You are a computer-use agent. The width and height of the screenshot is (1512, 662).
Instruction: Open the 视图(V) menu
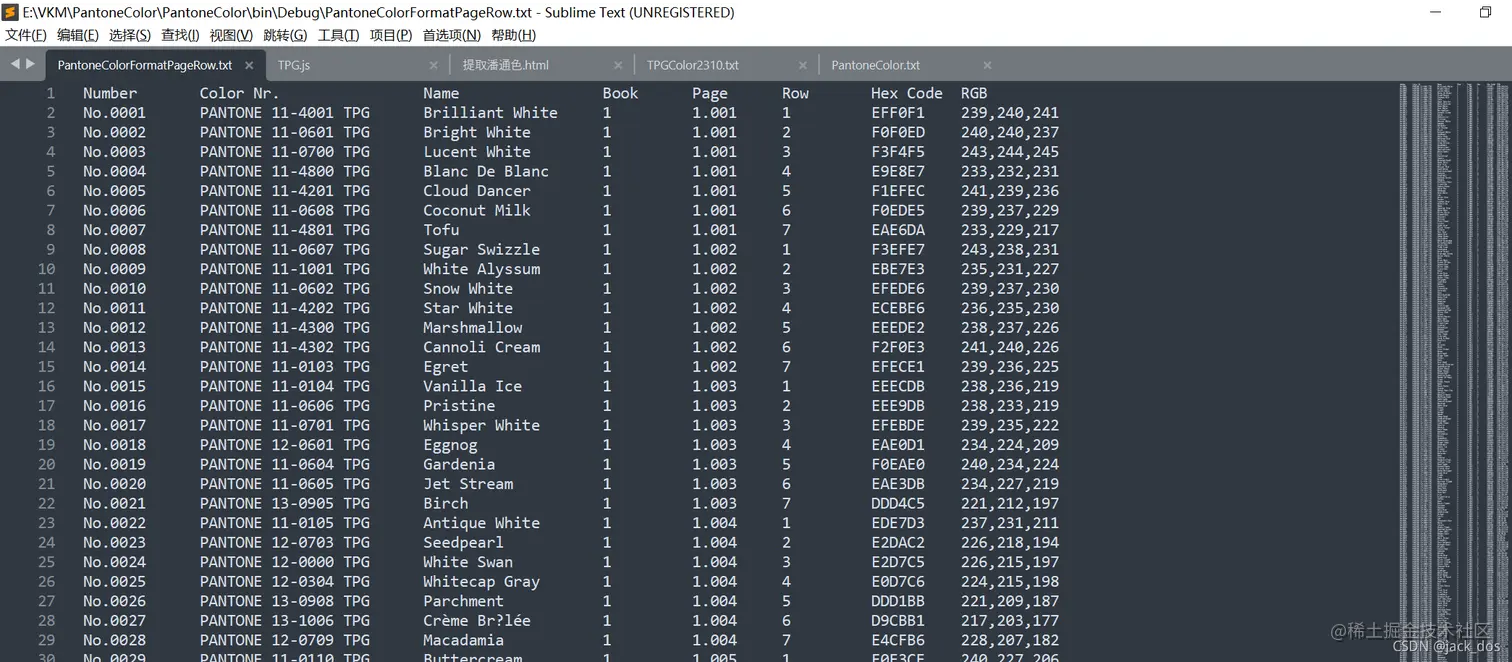pyautogui.click(x=231, y=35)
